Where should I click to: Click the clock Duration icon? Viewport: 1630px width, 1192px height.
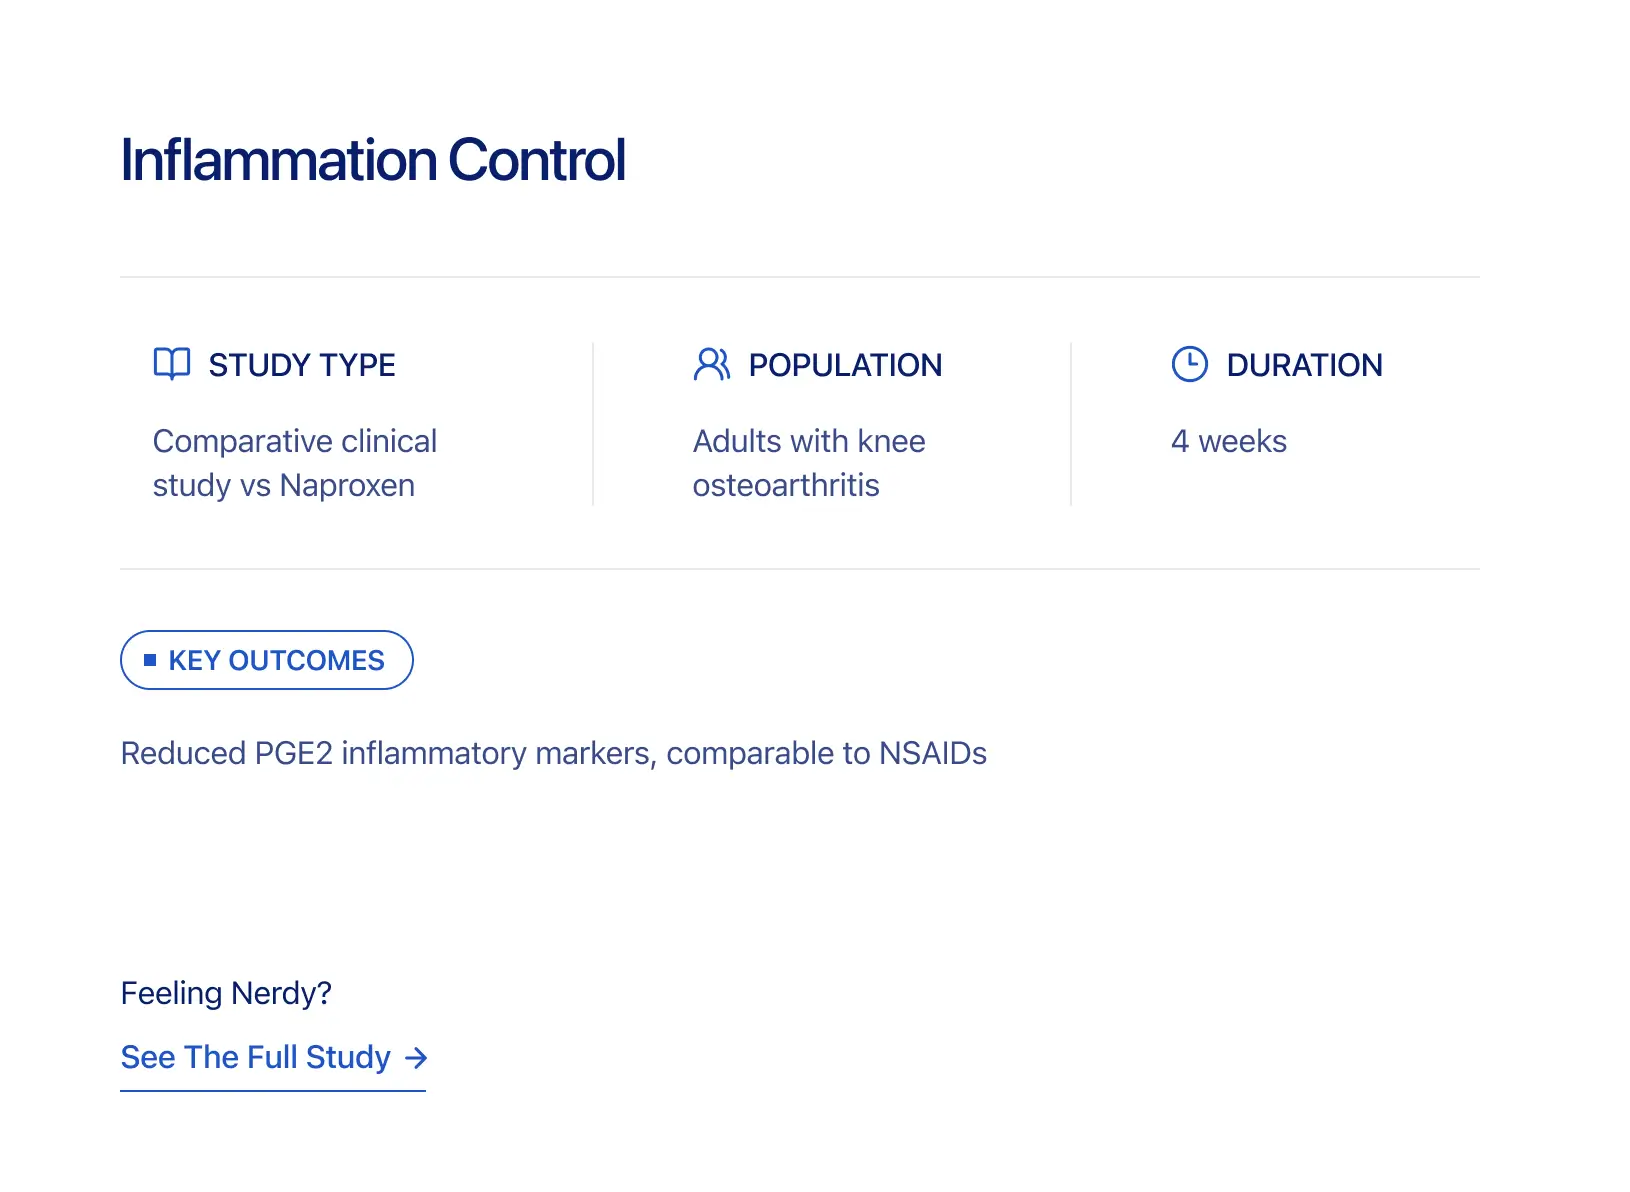[1189, 364]
